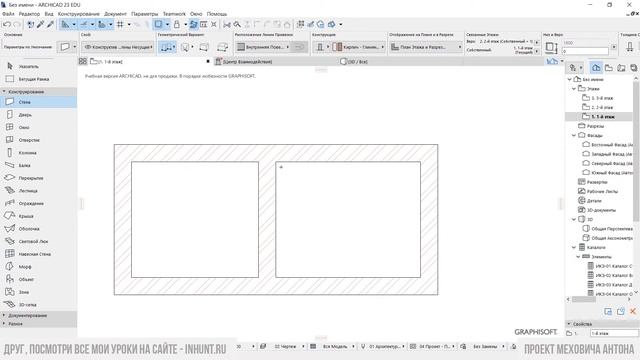
Task: Select the straight wall geometry method
Action: tap(167, 47)
